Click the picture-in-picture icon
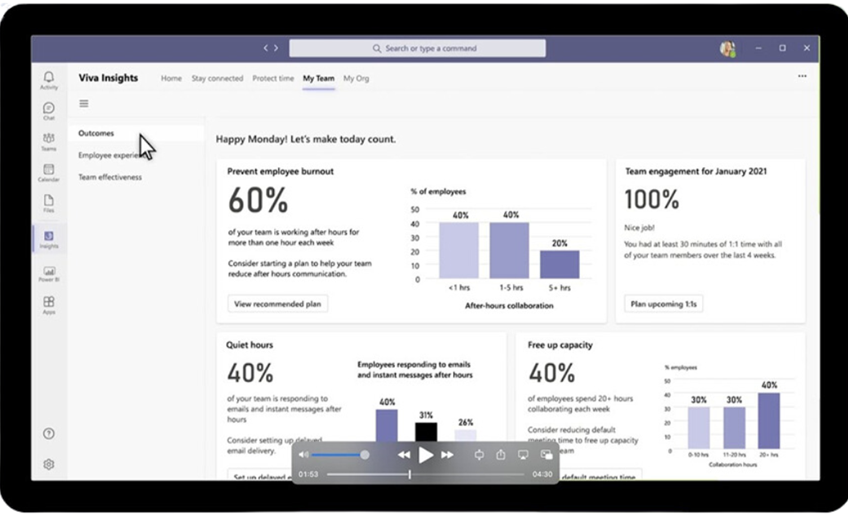The width and height of the screenshot is (848, 514). 546,455
